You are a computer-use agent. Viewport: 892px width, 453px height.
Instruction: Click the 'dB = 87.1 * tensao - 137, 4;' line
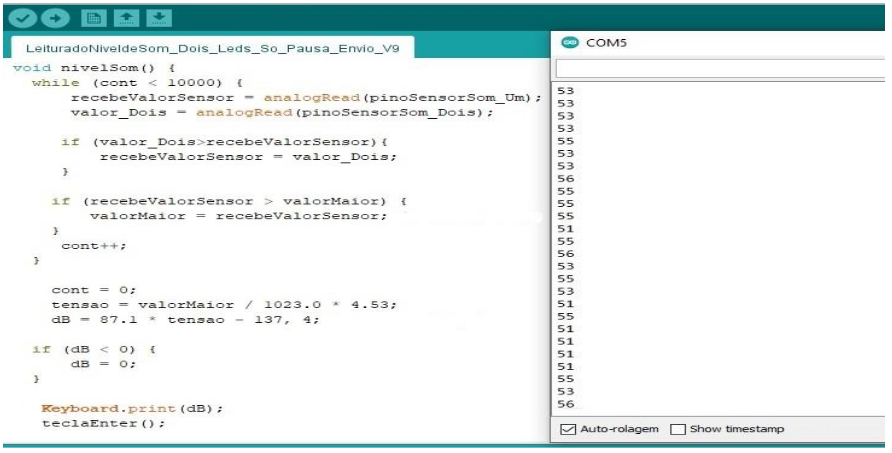185,319
